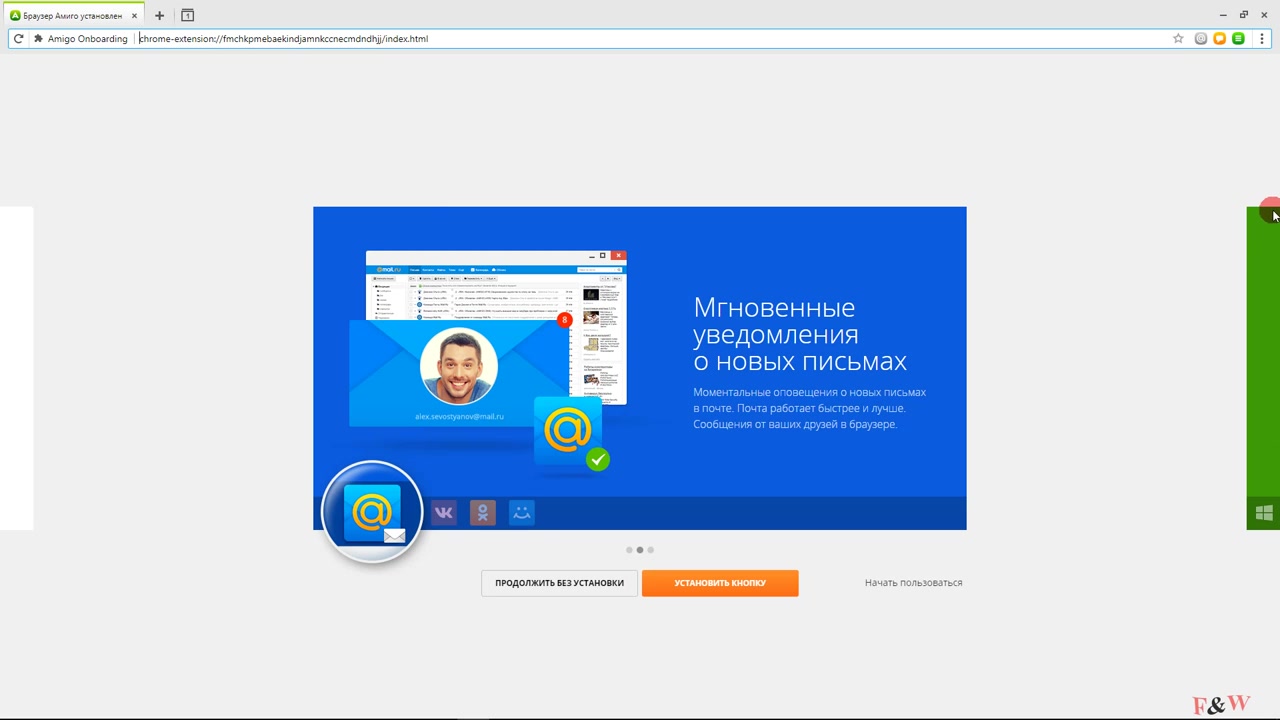Image resolution: width=1280 pixels, height=720 pixels.
Task: Click the extension puzzle icon beside Amigo Onboarding
Action: click(38, 38)
